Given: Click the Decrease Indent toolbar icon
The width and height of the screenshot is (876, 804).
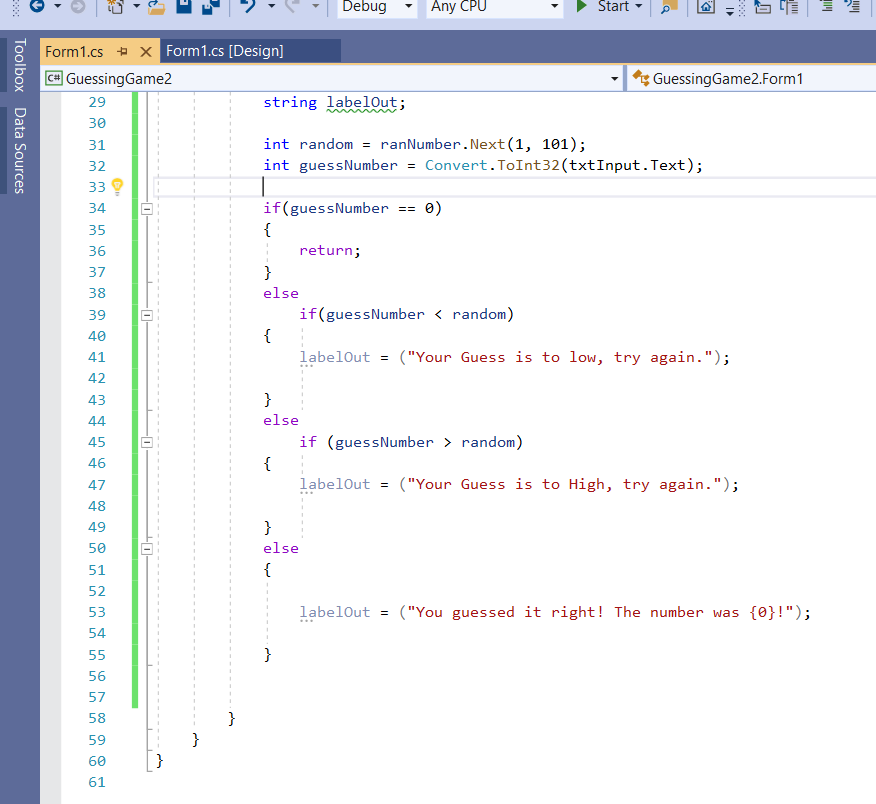Looking at the screenshot, I should point(826,6).
